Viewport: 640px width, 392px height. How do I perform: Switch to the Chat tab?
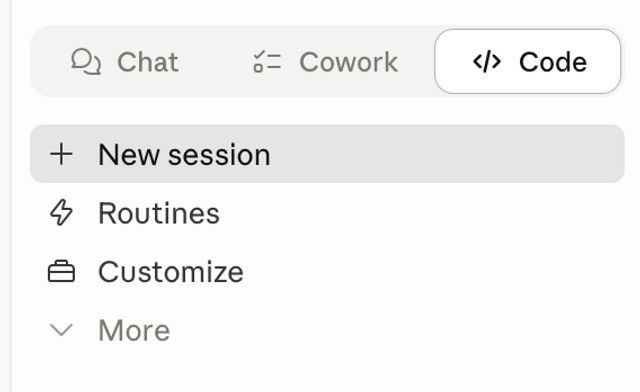(125, 62)
